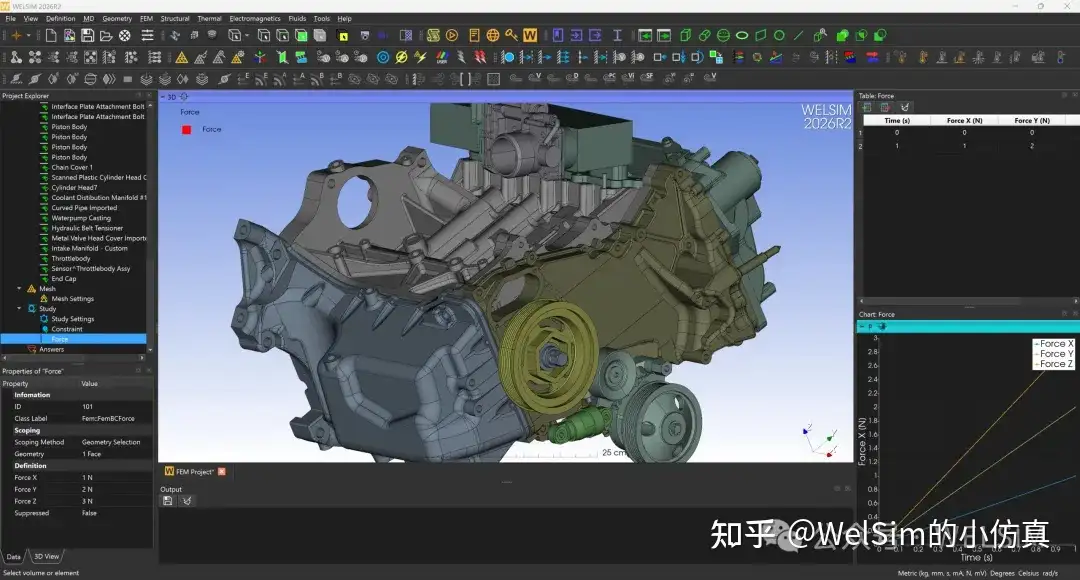Select End Cap part in tree
Image resolution: width=1080 pixels, height=580 pixels.
(63, 278)
